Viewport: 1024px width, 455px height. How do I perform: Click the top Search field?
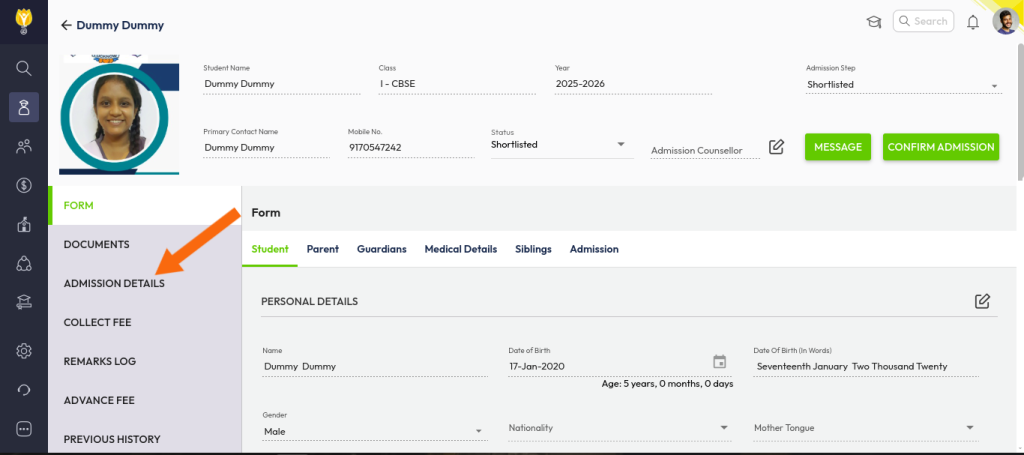click(923, 21)
